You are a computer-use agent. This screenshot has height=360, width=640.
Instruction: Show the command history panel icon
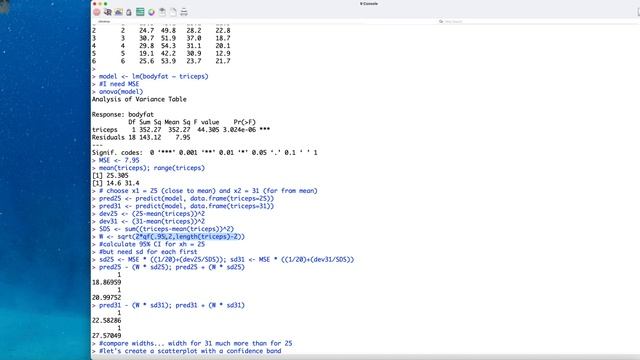[x=140, y=12]
